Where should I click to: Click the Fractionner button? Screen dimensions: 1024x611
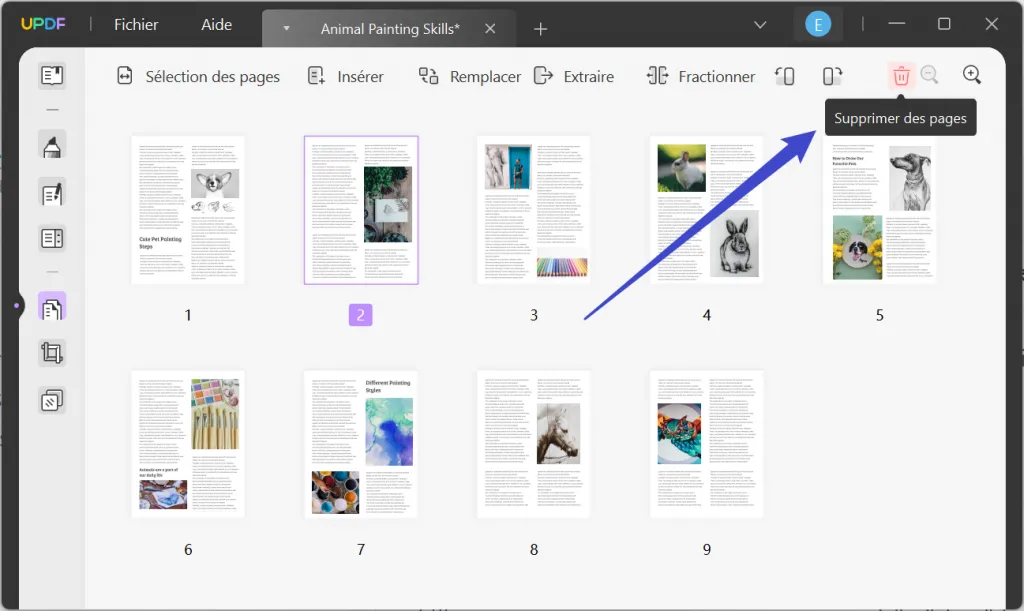coord(700,76)
